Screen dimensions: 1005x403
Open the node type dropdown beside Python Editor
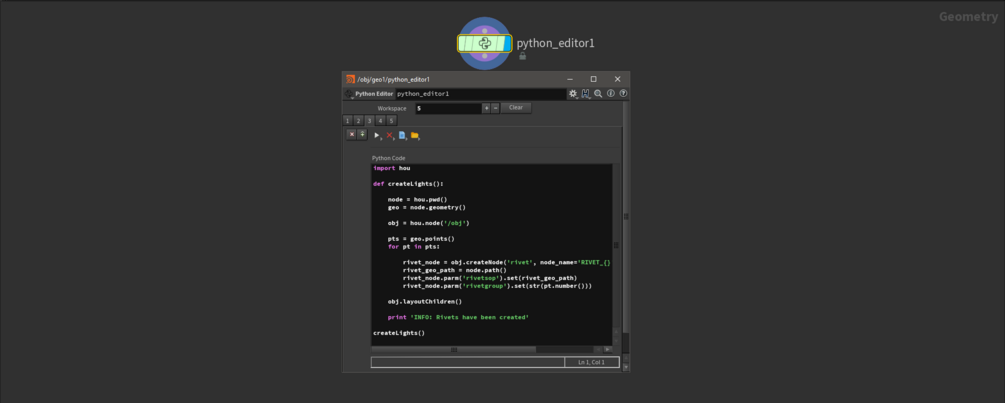tap(349, 94)
